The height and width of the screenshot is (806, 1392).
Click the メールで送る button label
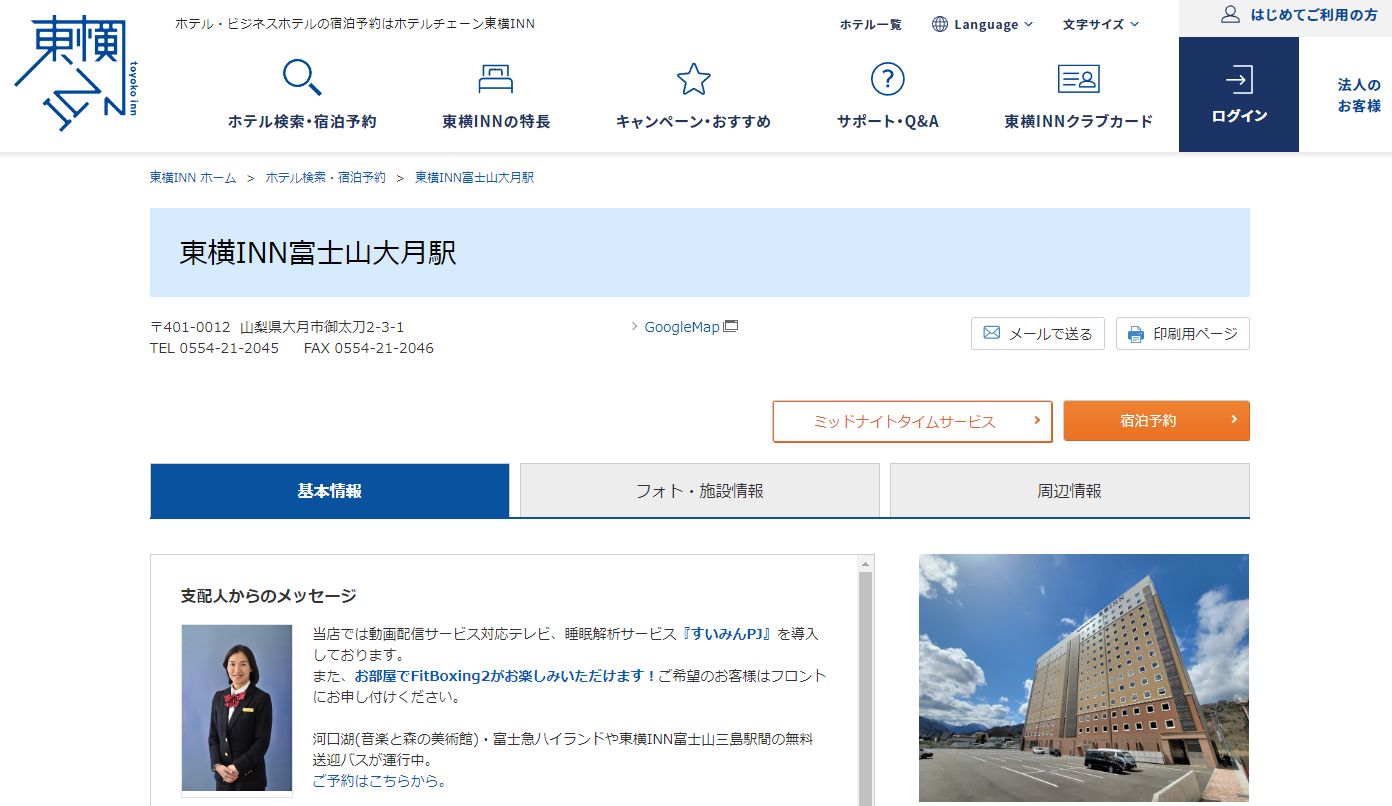coord(1050,334)
